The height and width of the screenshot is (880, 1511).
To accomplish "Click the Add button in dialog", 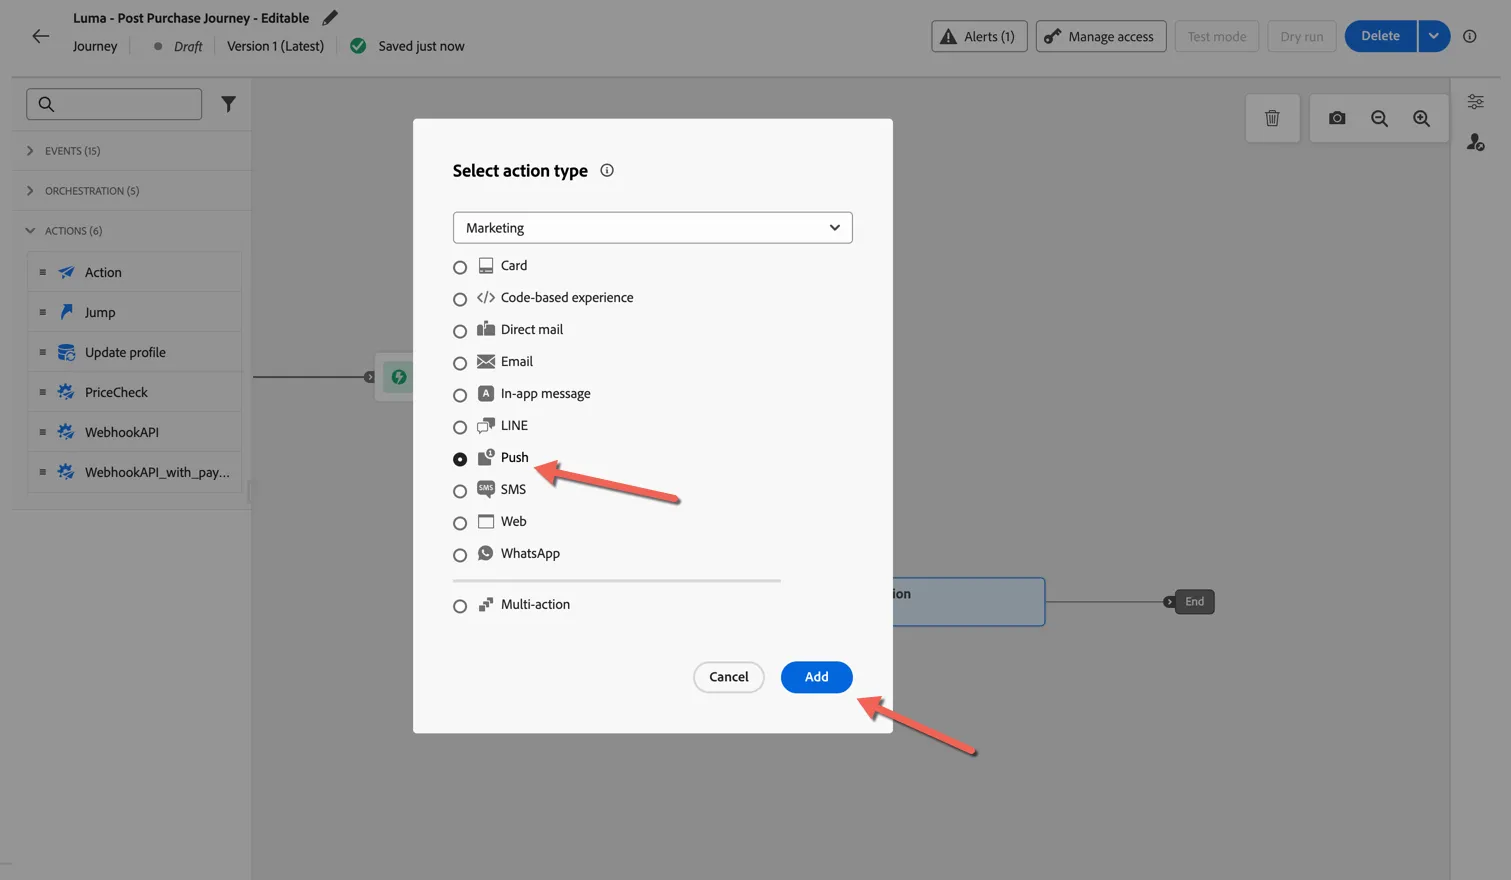I will point(816,677).
